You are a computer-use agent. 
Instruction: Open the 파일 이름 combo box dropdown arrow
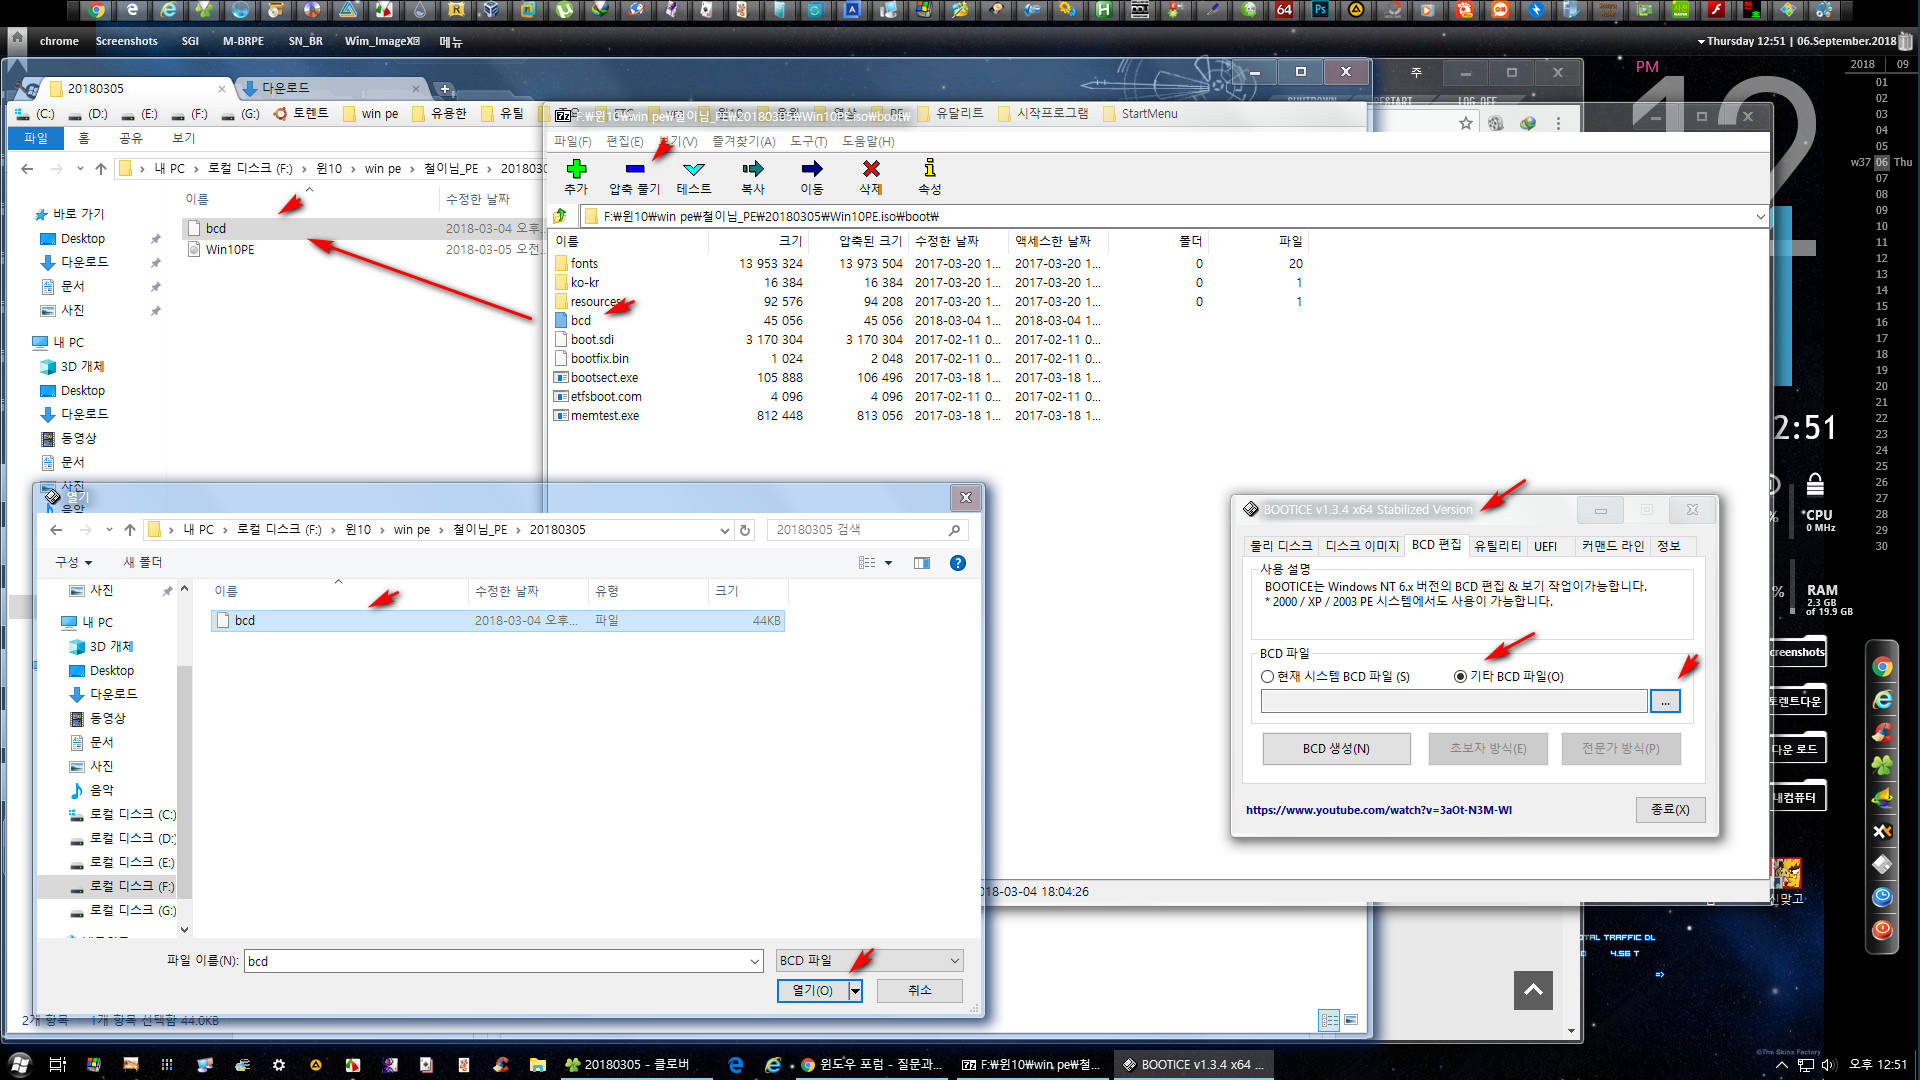click(x=755, y=962)
